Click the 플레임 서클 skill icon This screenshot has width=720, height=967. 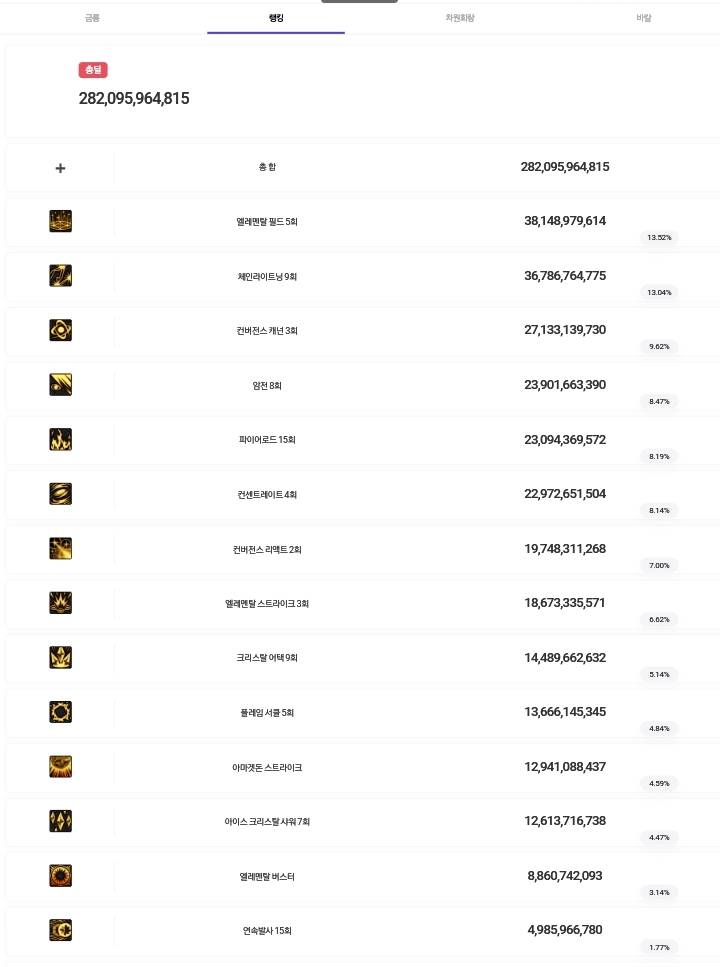point(60,712)
